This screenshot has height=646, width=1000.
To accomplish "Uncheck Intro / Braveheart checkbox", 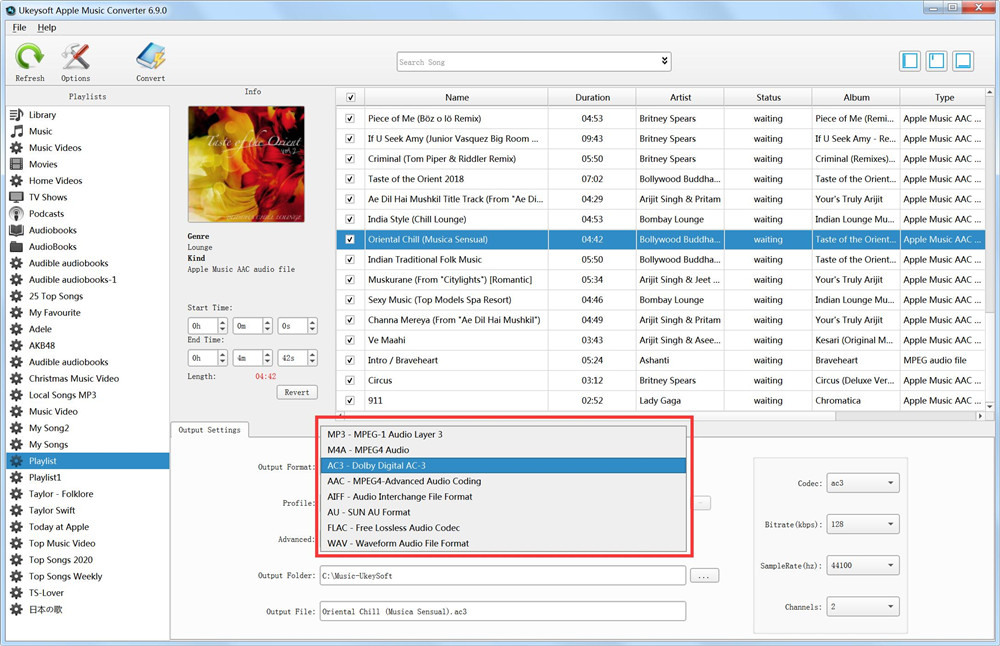I will tap(349, 360).
